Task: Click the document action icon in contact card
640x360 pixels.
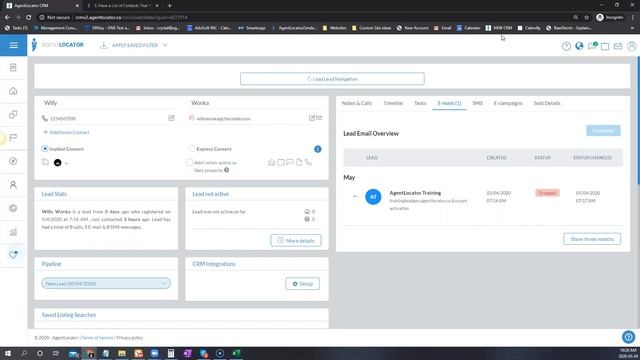Action: tap(299, 162)
